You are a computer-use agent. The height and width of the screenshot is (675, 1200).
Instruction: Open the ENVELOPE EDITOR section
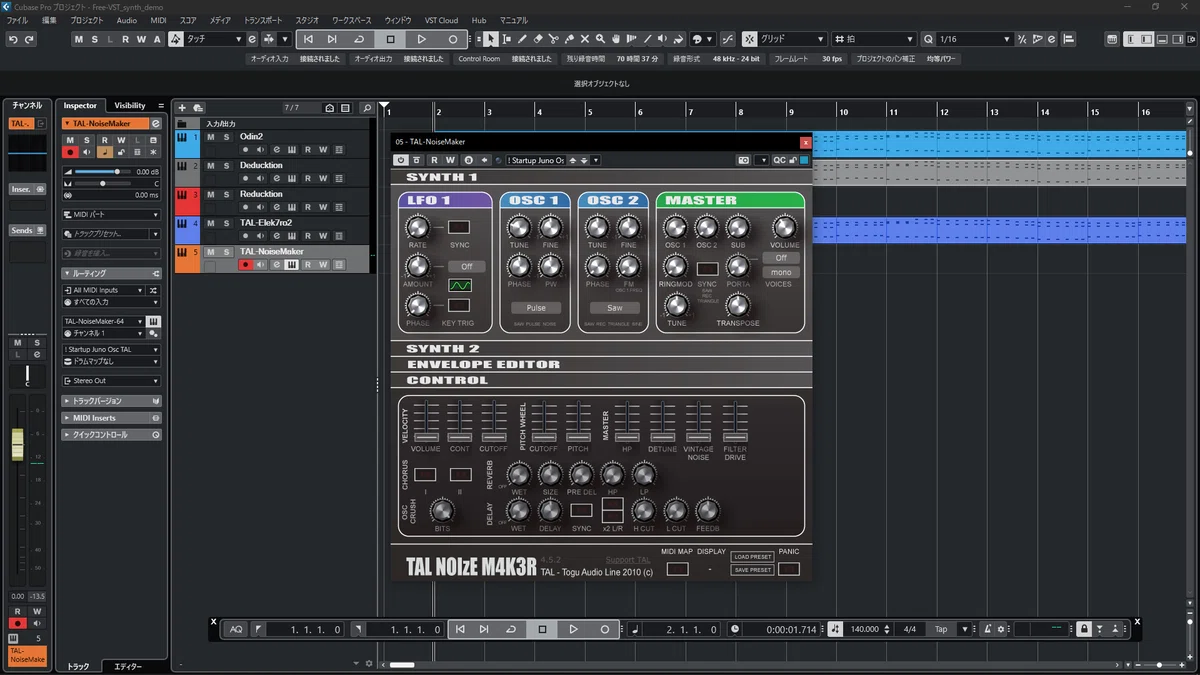click(482, 364)
